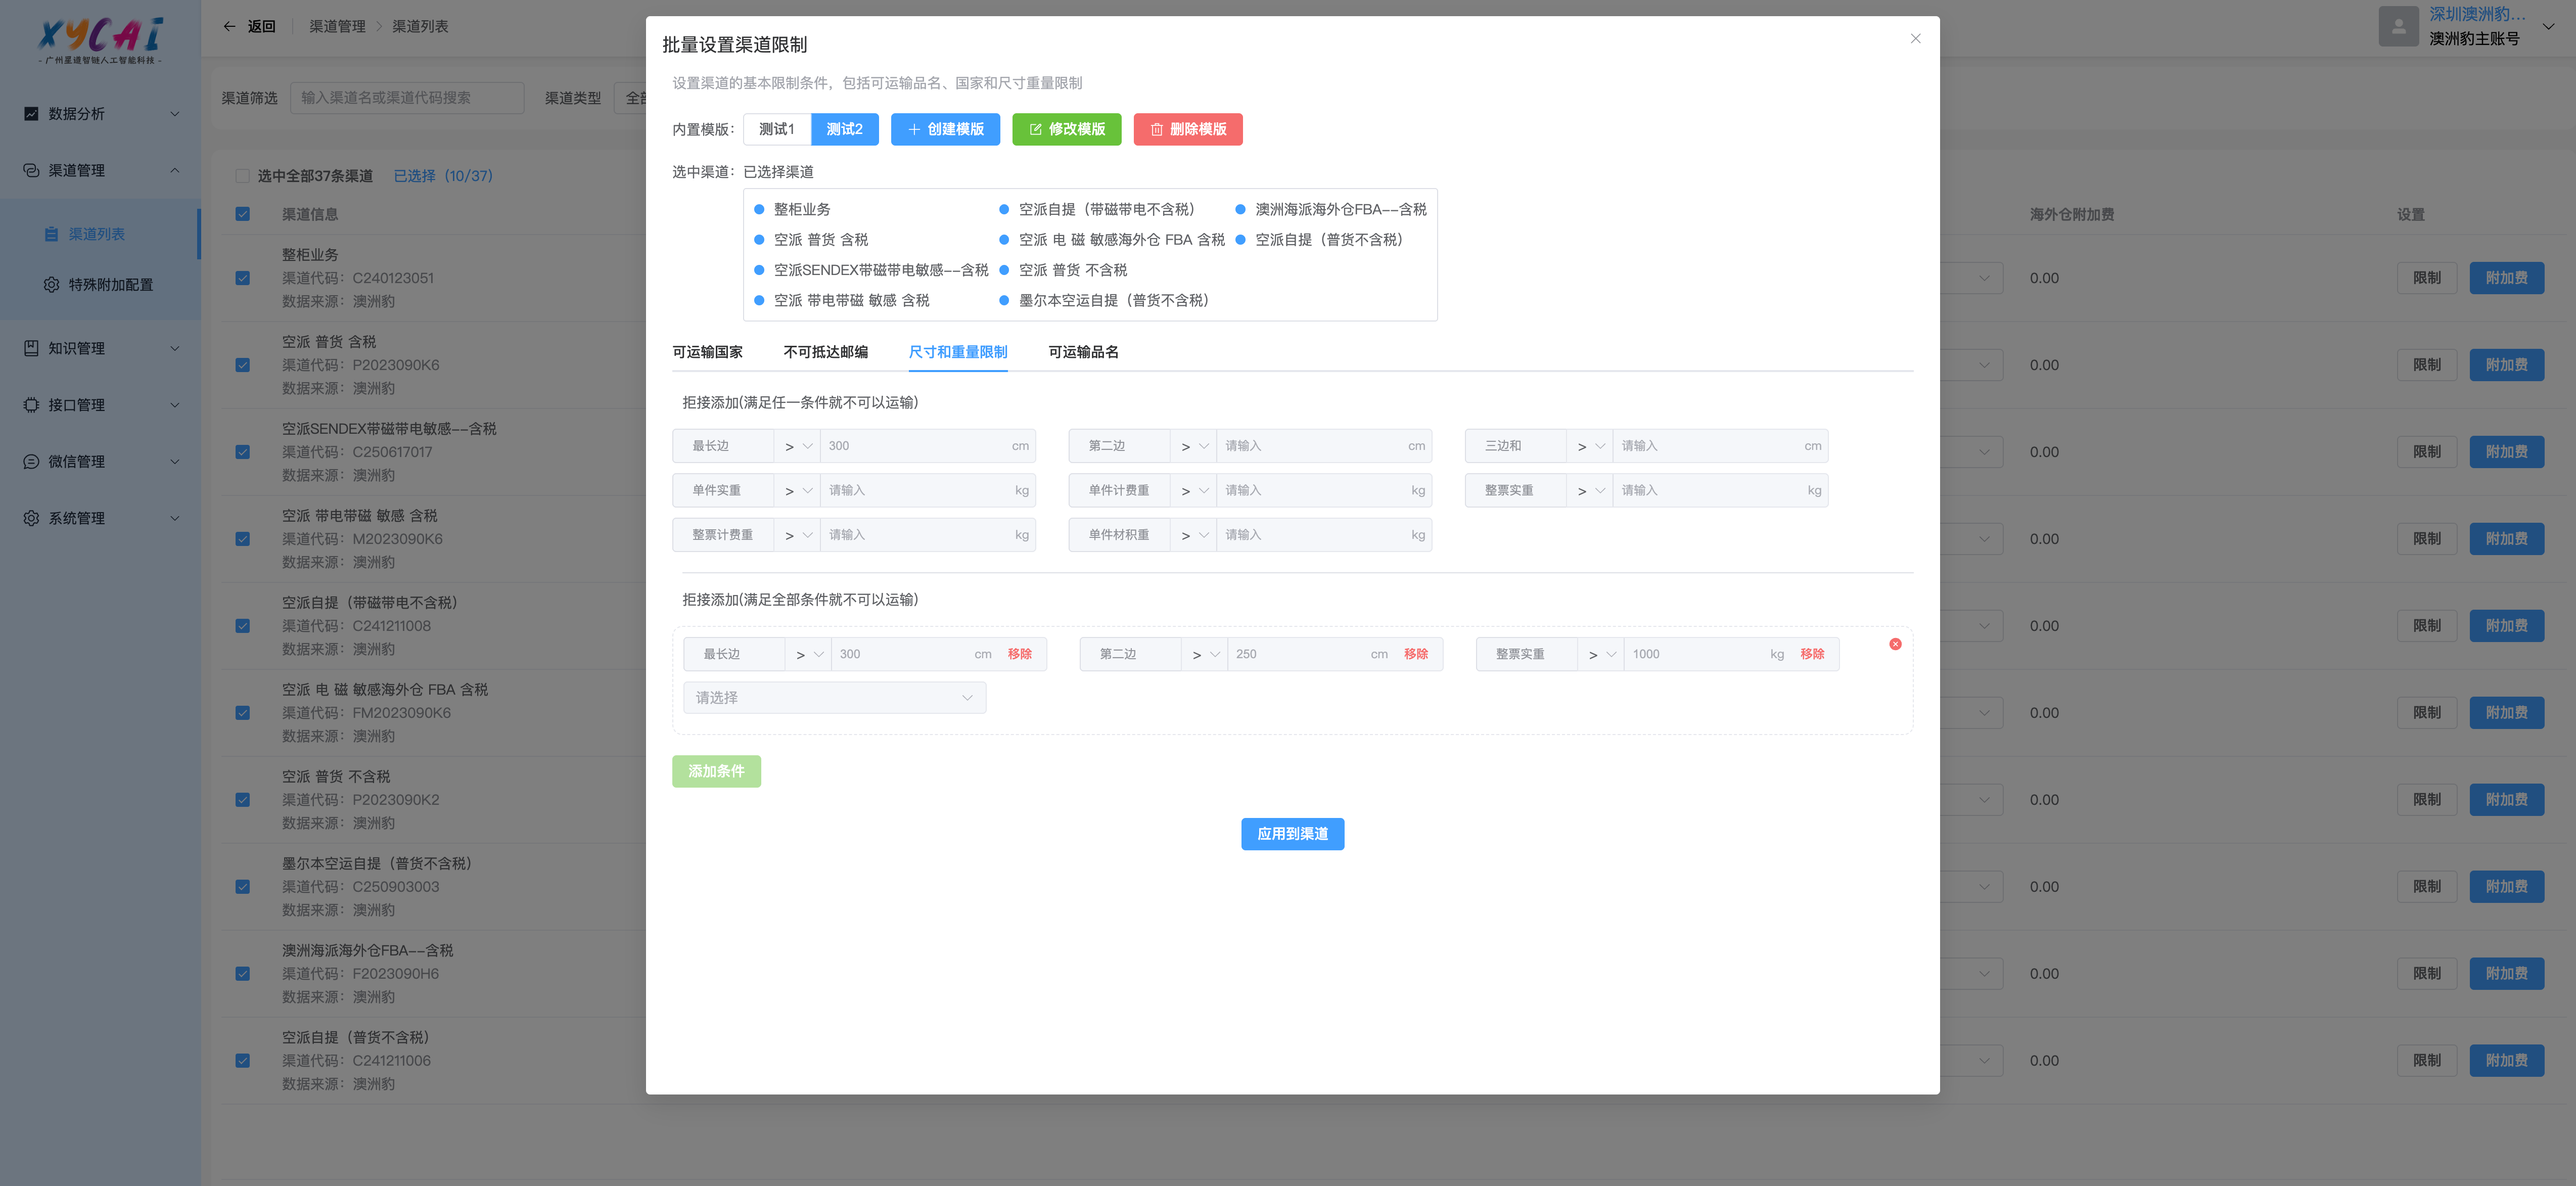This screenshot has width=2576, height=1186.
Task: Uncheck the 空派 普货 含税 row checkbox
Action: (242, 365)
